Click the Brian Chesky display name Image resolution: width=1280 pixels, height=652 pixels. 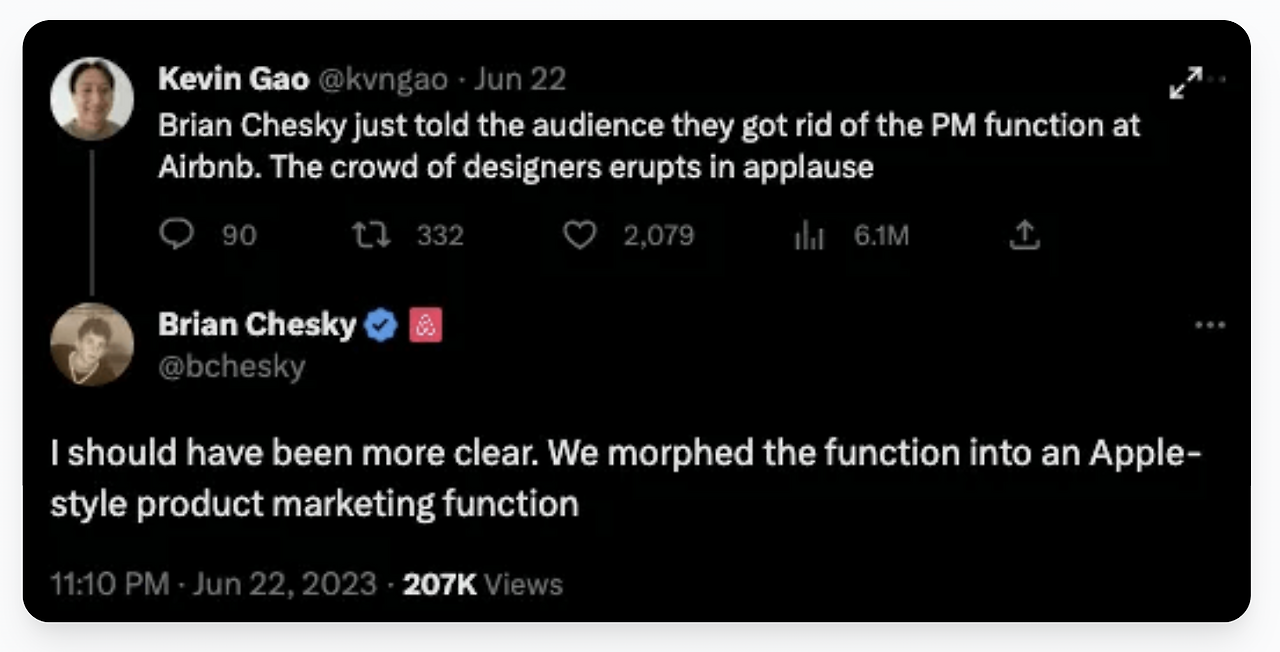click(257, 325)
